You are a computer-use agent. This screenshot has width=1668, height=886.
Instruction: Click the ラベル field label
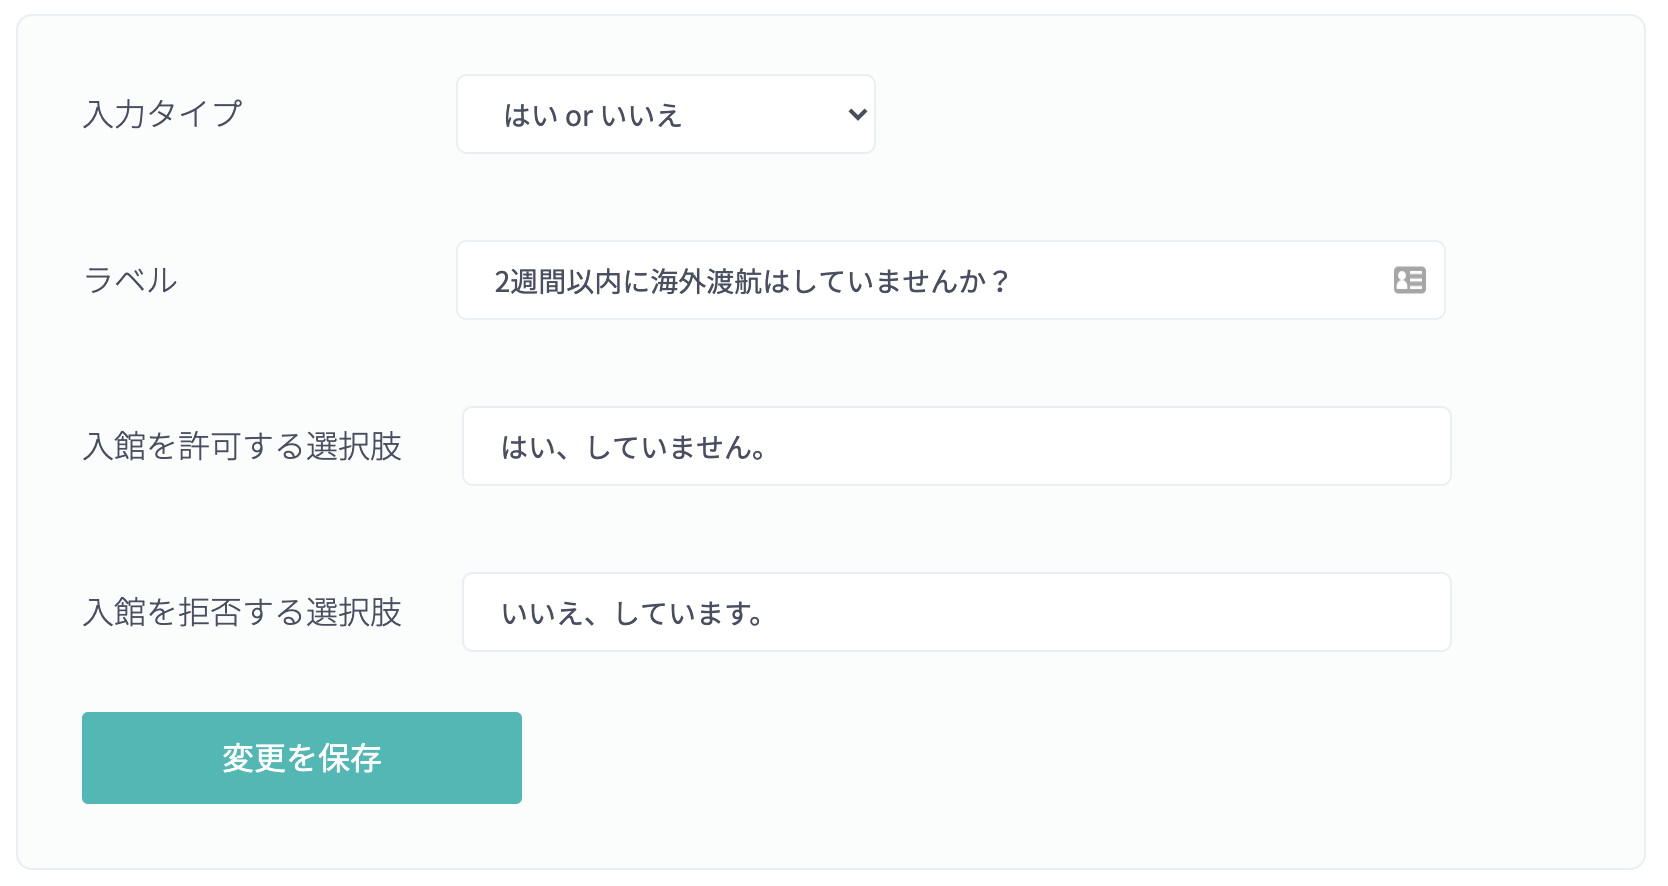(131, 280)
